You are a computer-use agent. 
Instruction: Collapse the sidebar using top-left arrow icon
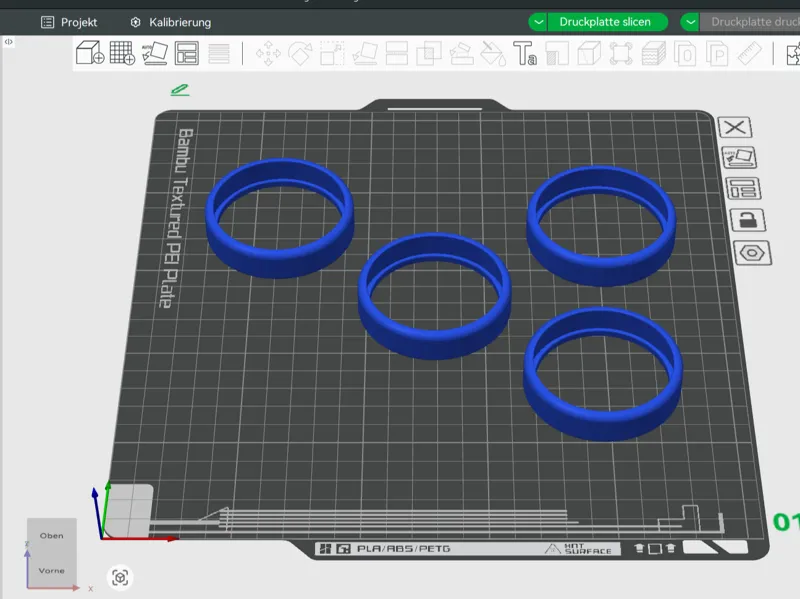(x=9, y=42)
